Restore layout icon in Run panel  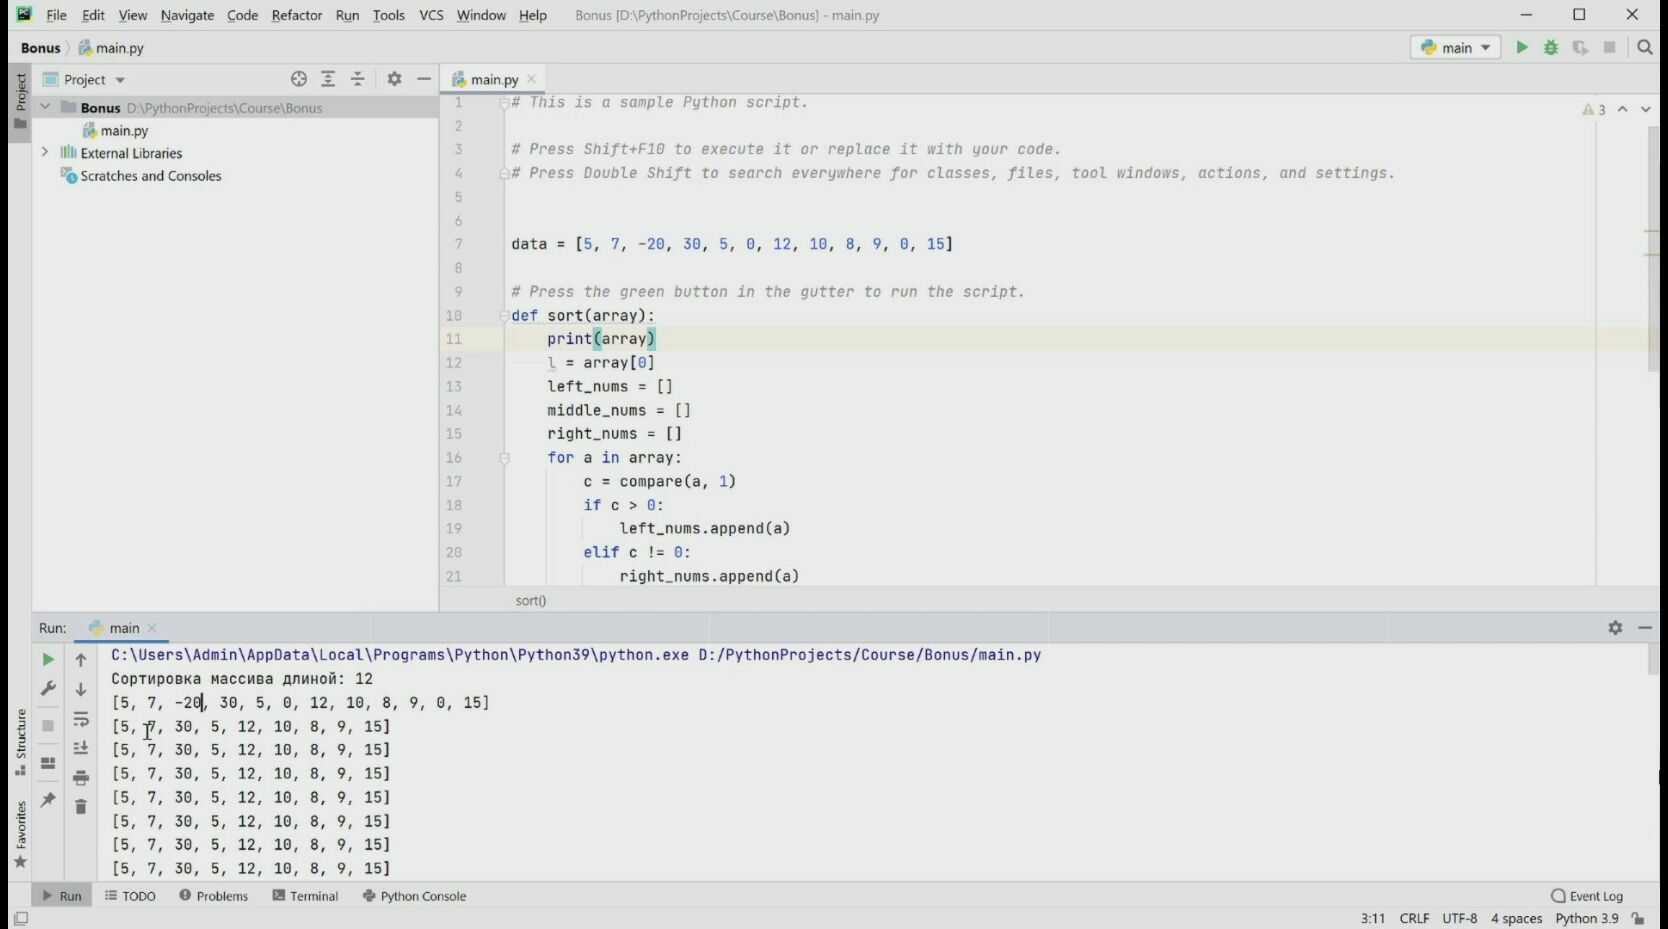pyautogui.click(x=48, y=763)
